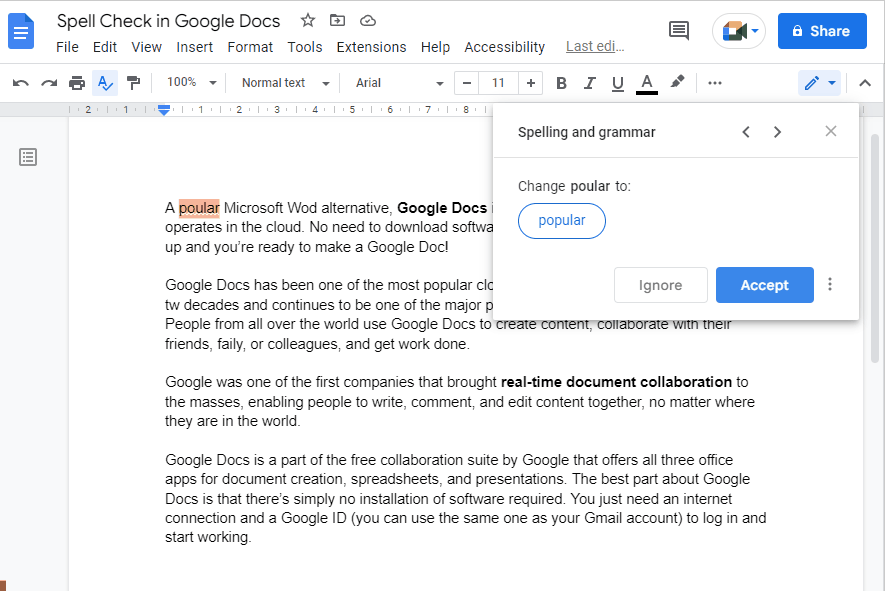Click the Ignore button

click(x=660, y=285)
